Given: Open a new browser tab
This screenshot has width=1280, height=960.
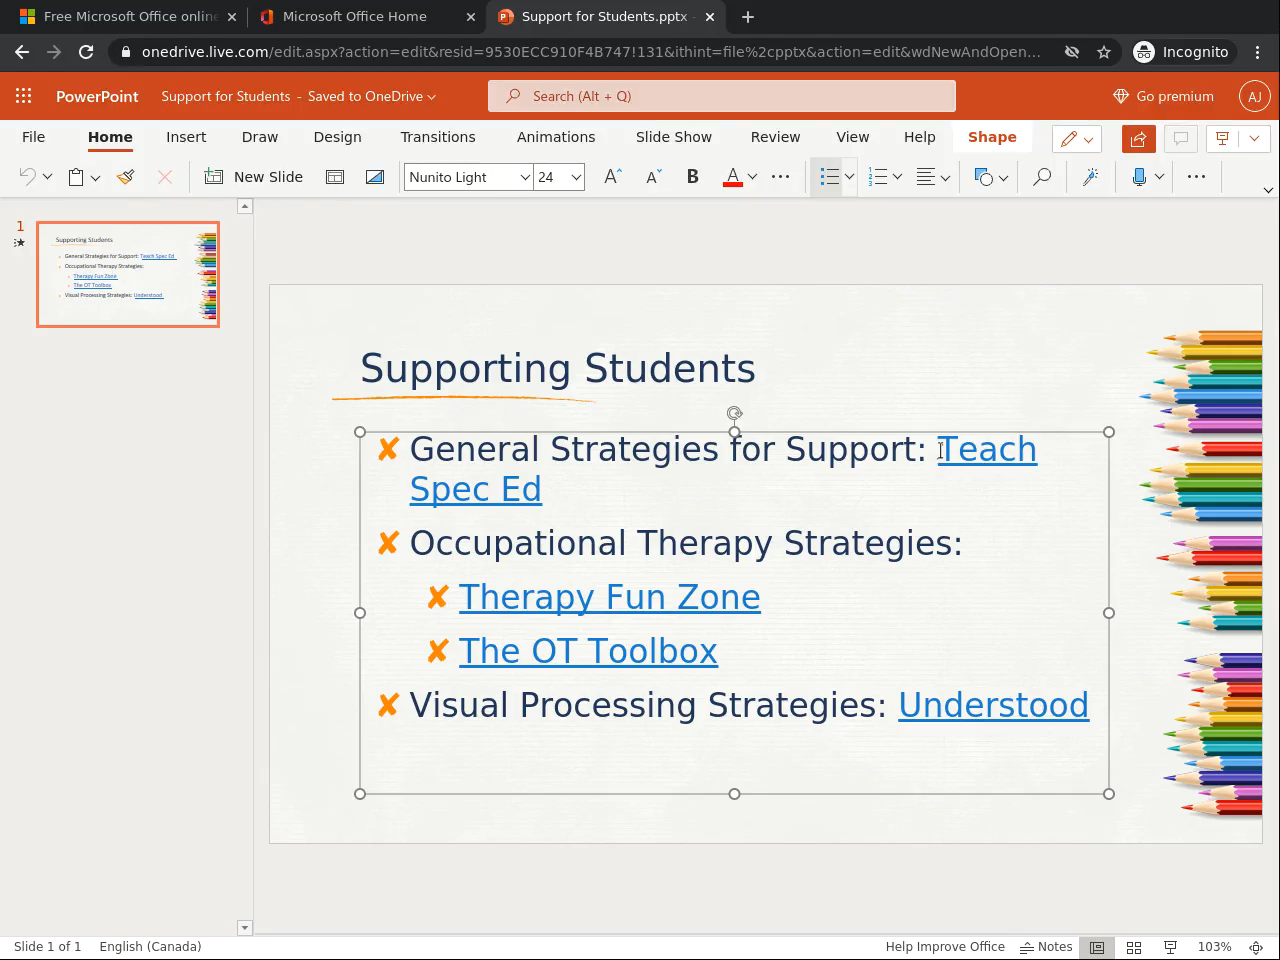Looking at the screenshot, I should [x=747, y=16].
